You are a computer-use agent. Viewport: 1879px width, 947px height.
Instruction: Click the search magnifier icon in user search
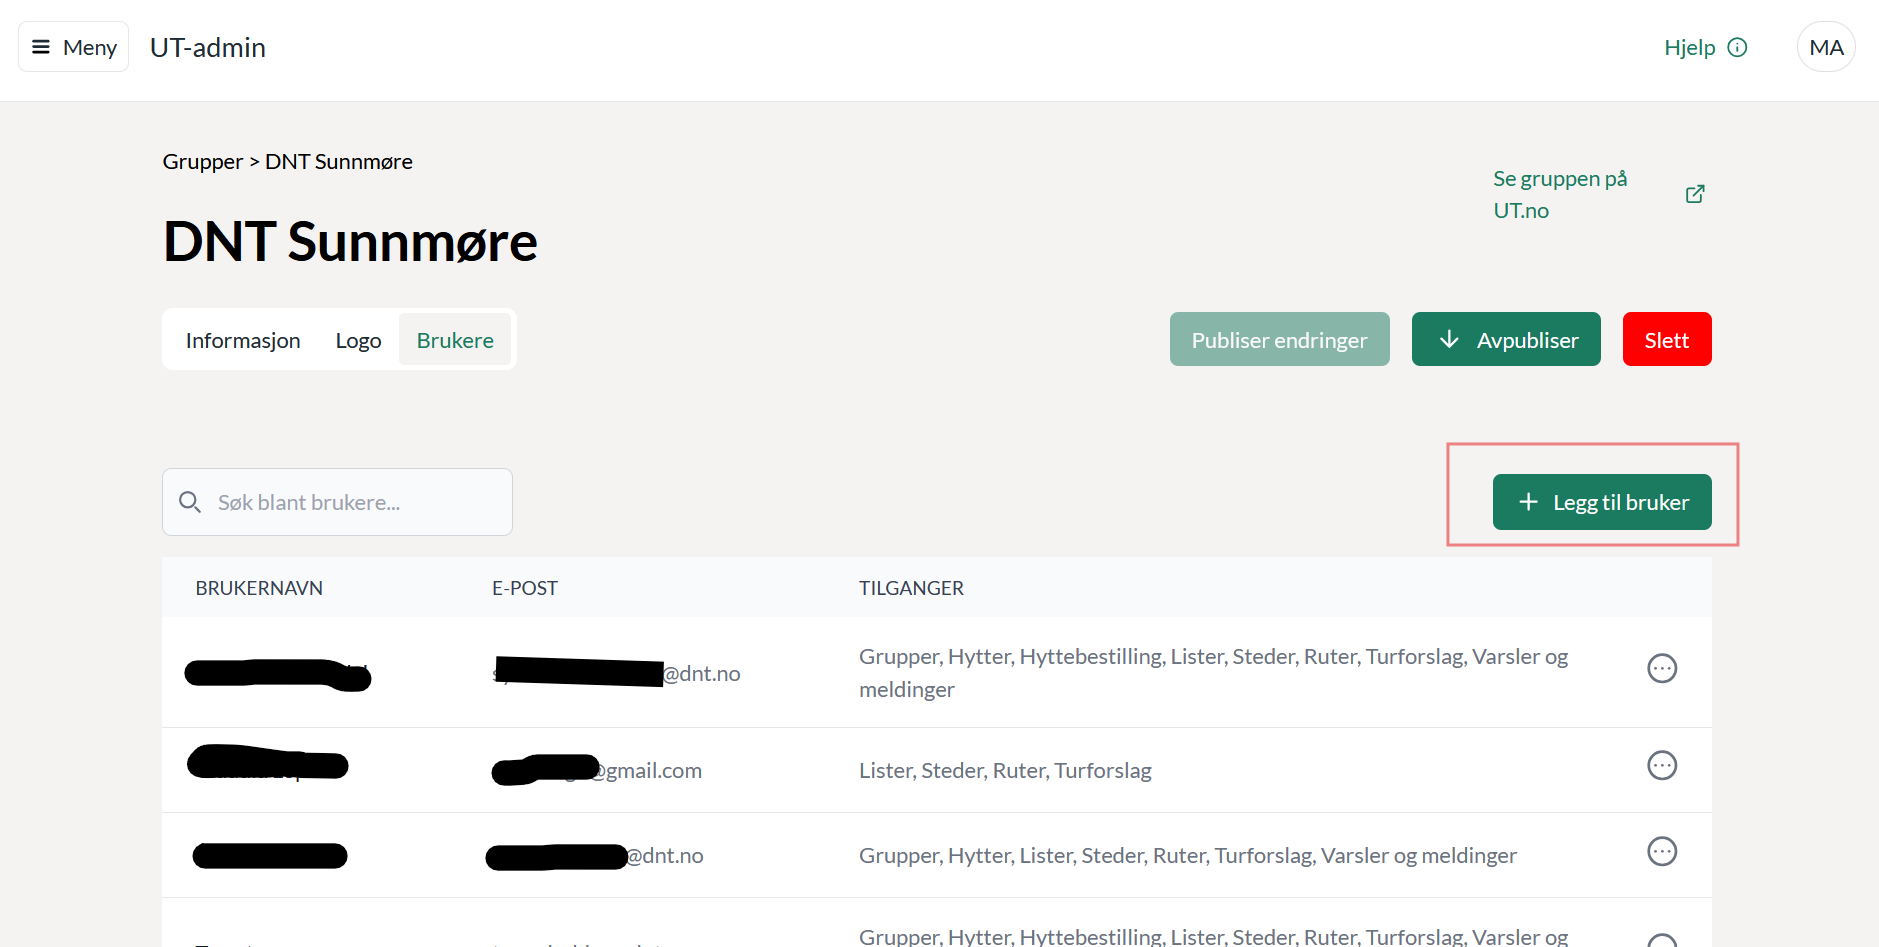tap(190, 502)
